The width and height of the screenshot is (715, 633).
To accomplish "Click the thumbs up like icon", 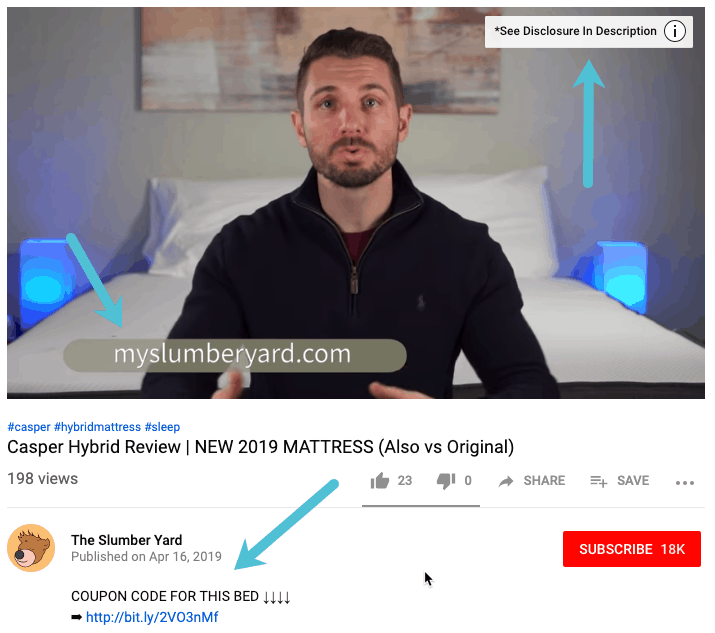I will tap(379, 481).
